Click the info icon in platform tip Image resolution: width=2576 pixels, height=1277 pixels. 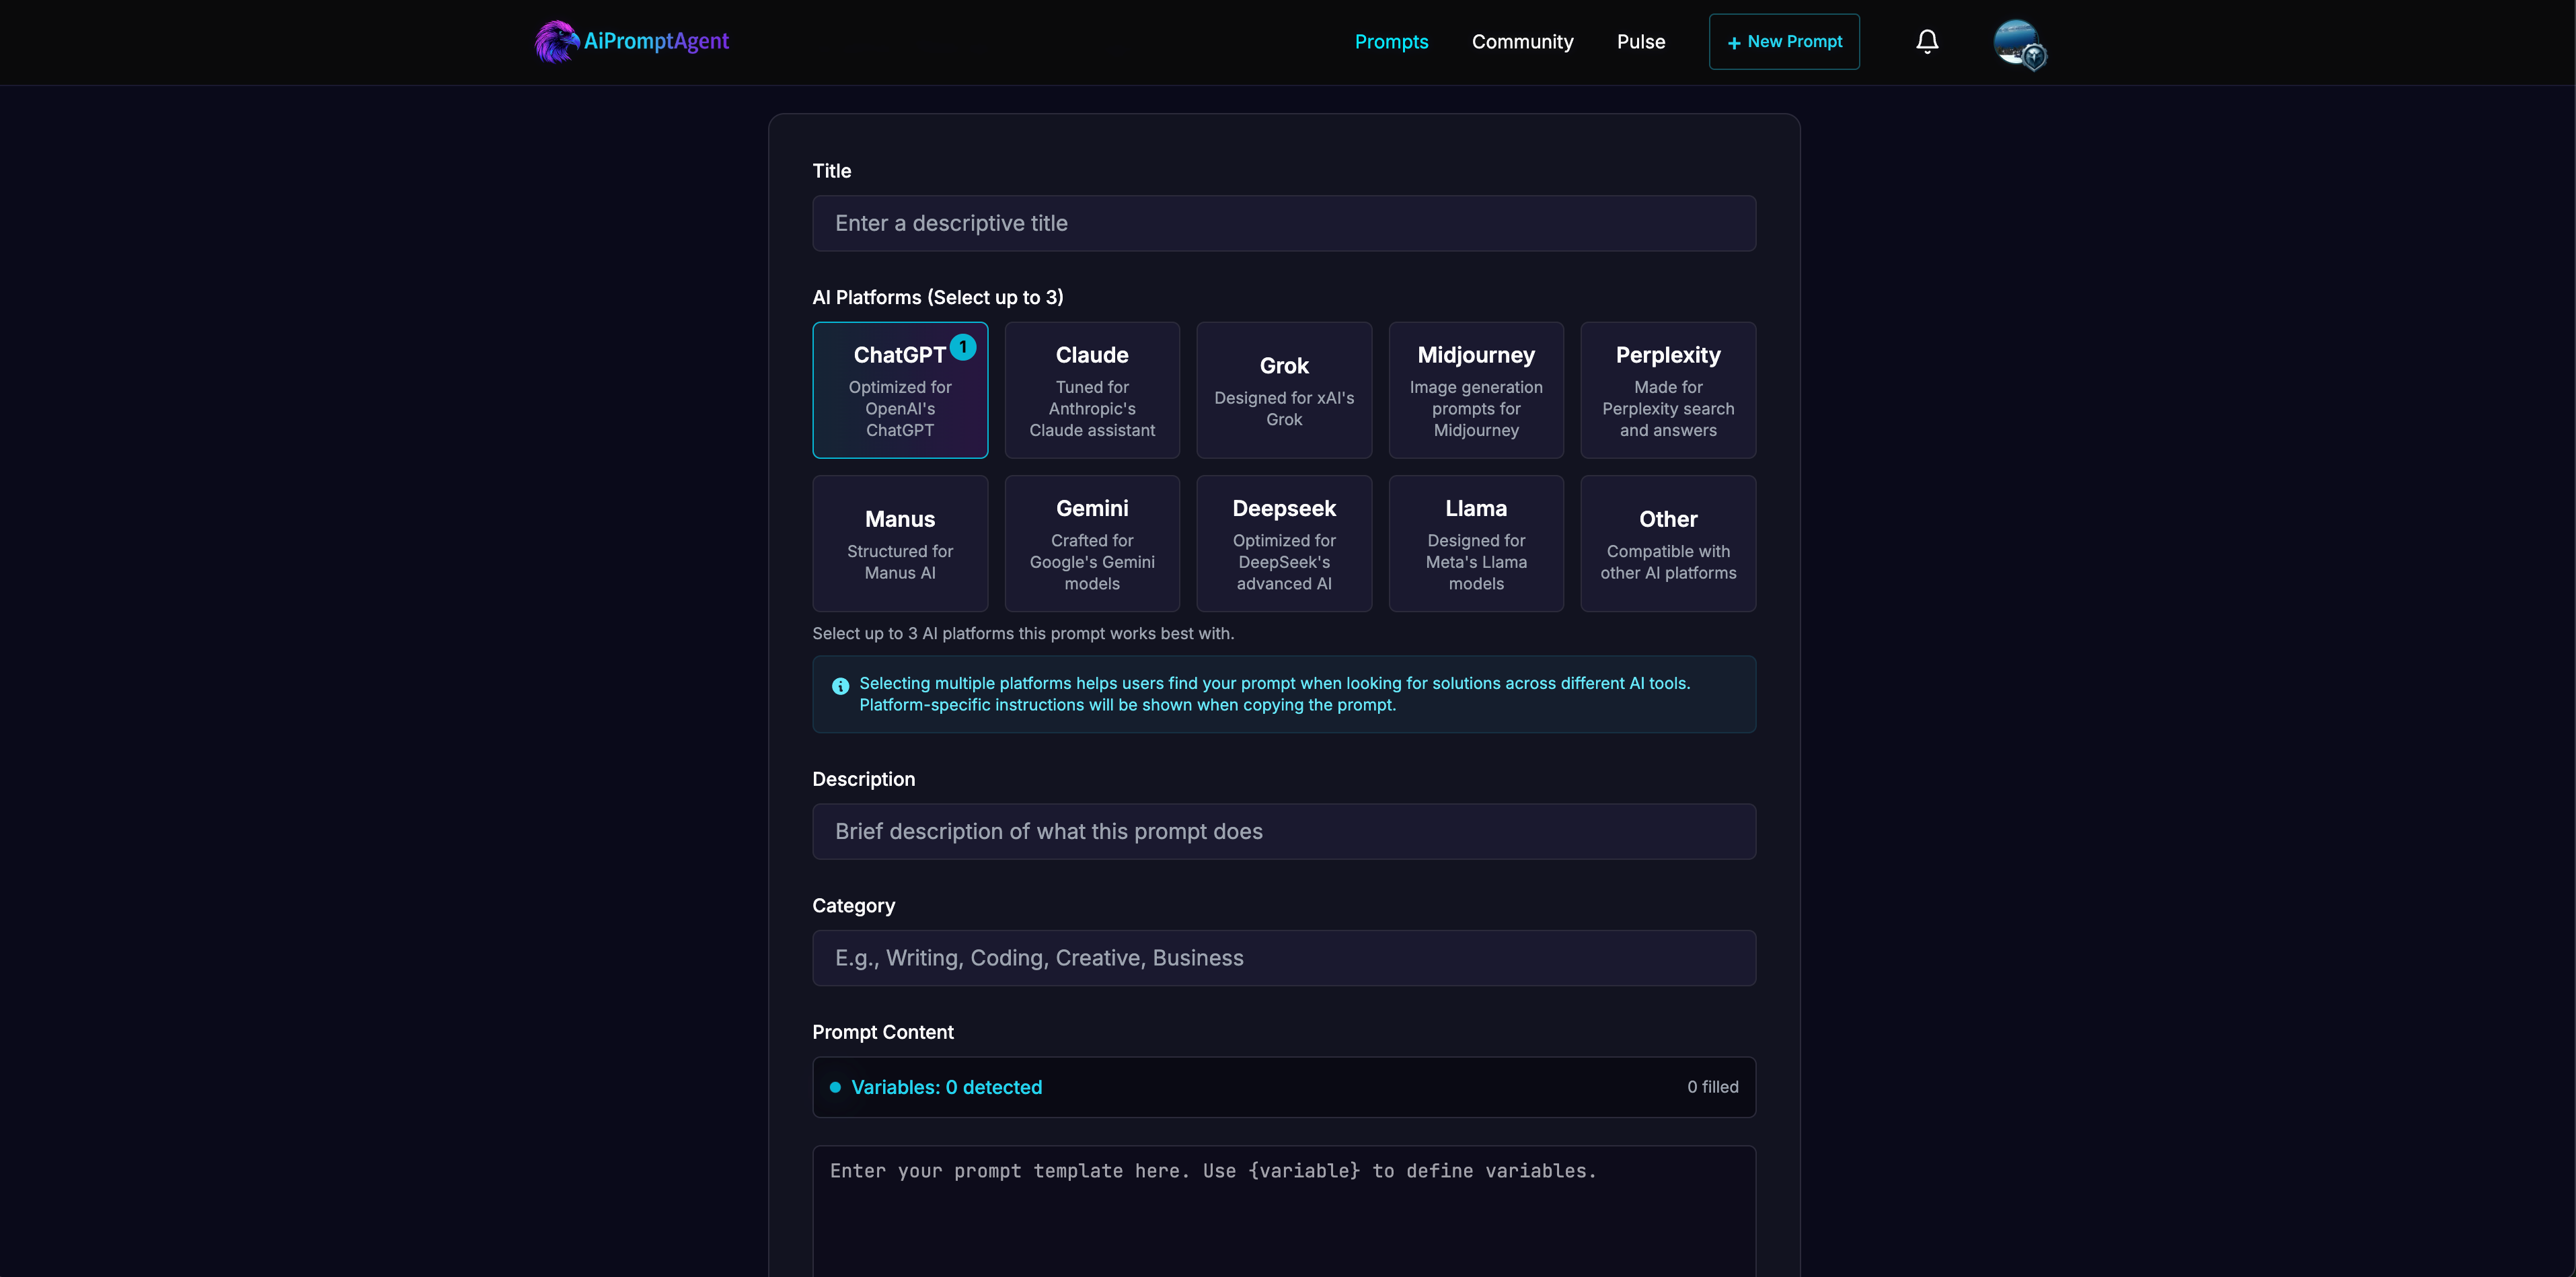pos(840,686)
